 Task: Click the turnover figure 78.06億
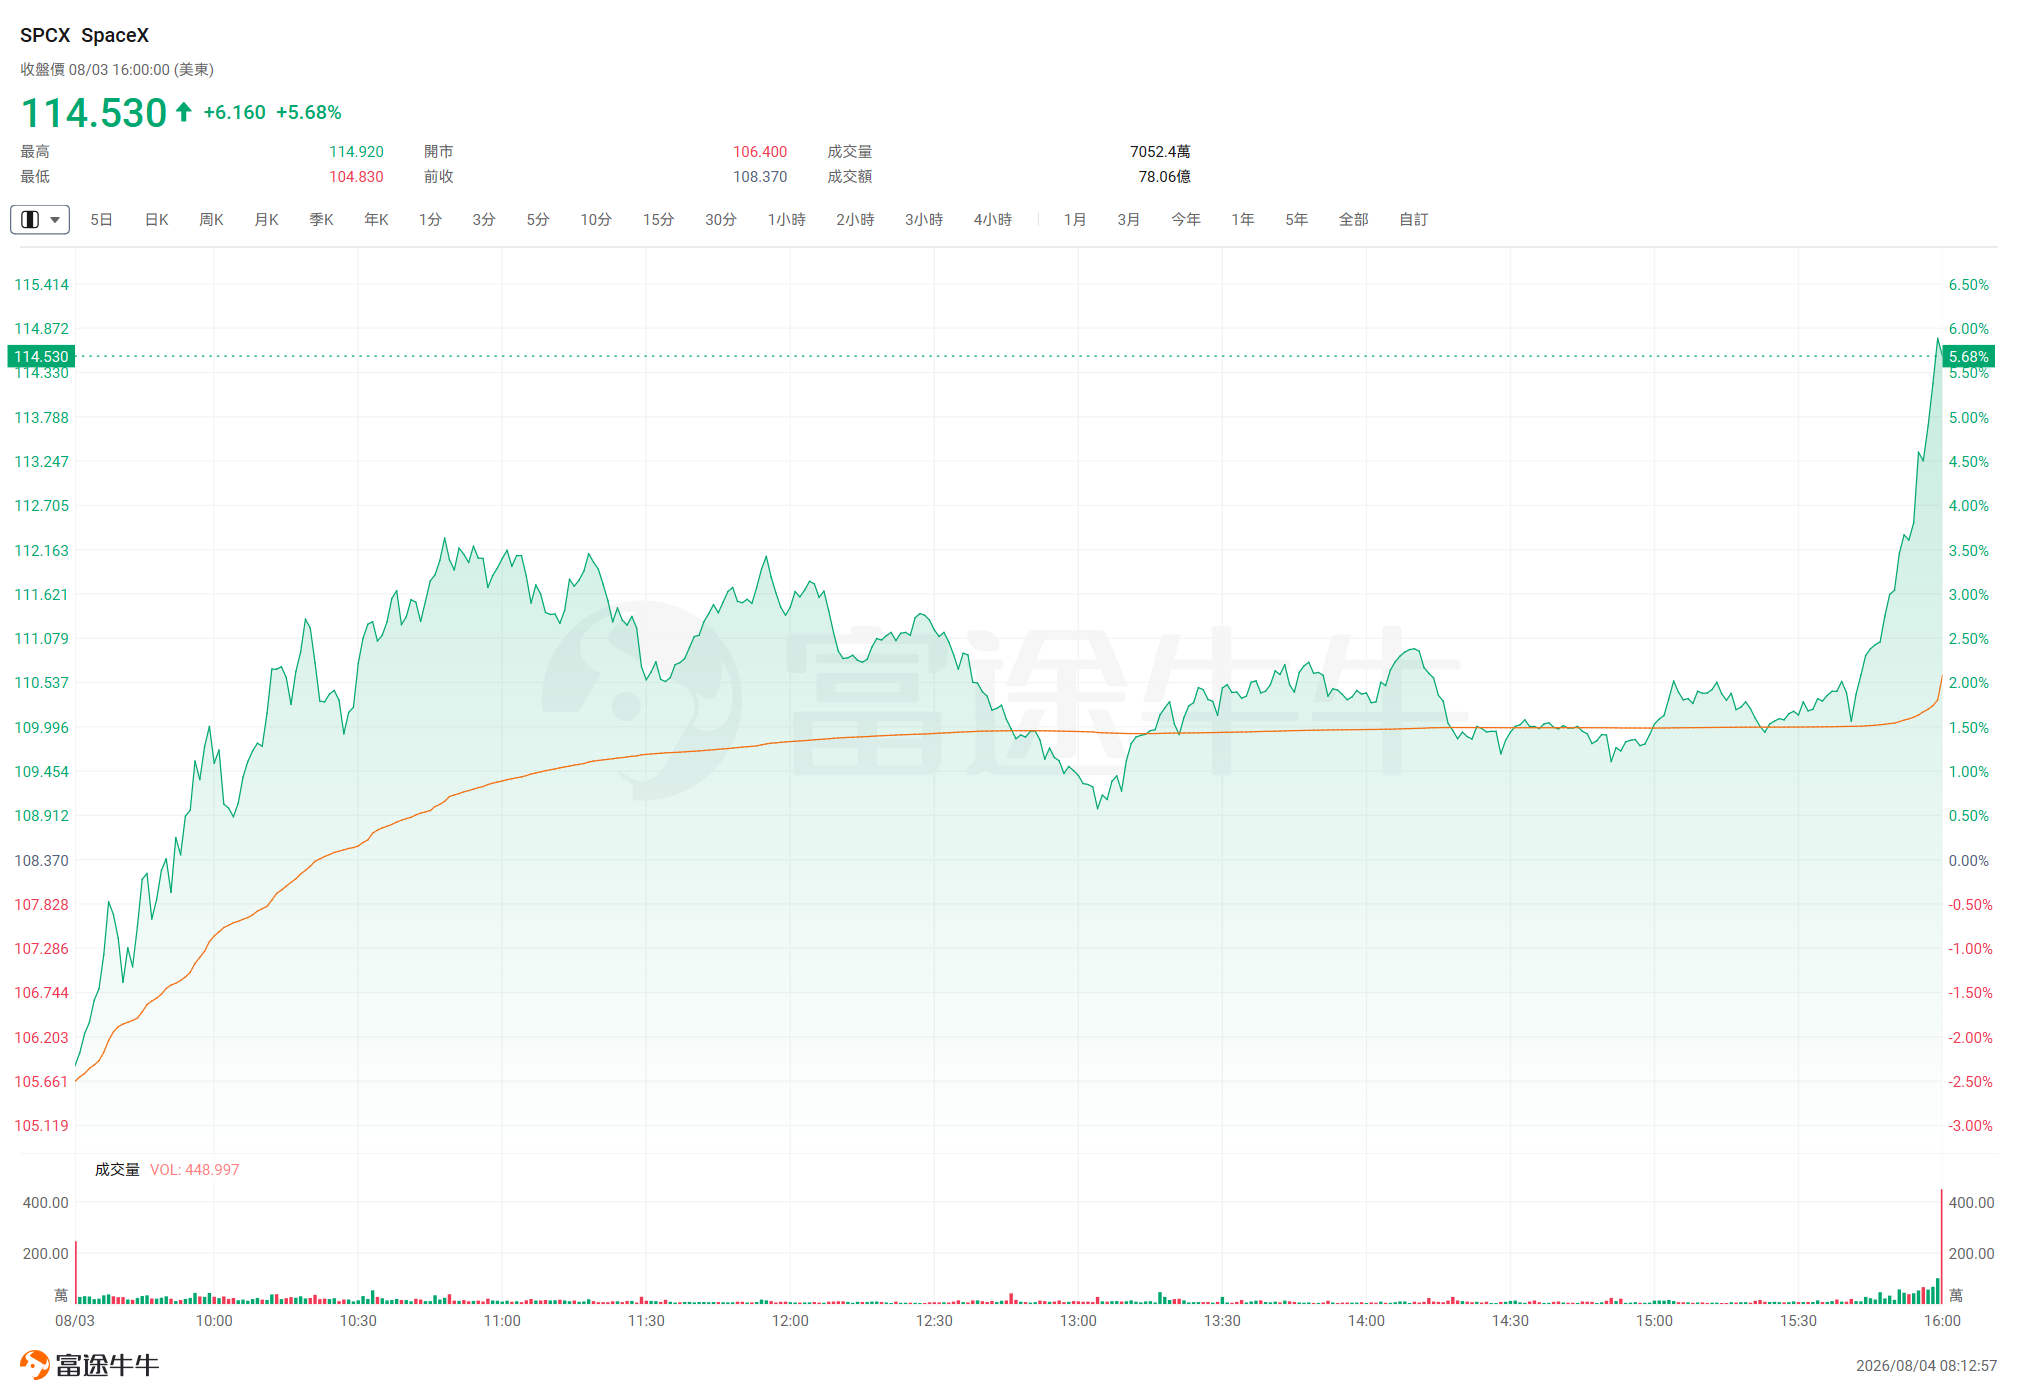tap(1164, 177)
